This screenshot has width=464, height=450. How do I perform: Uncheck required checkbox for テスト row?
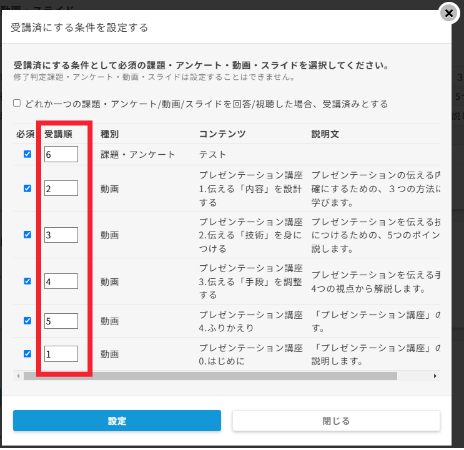[27, 154]
